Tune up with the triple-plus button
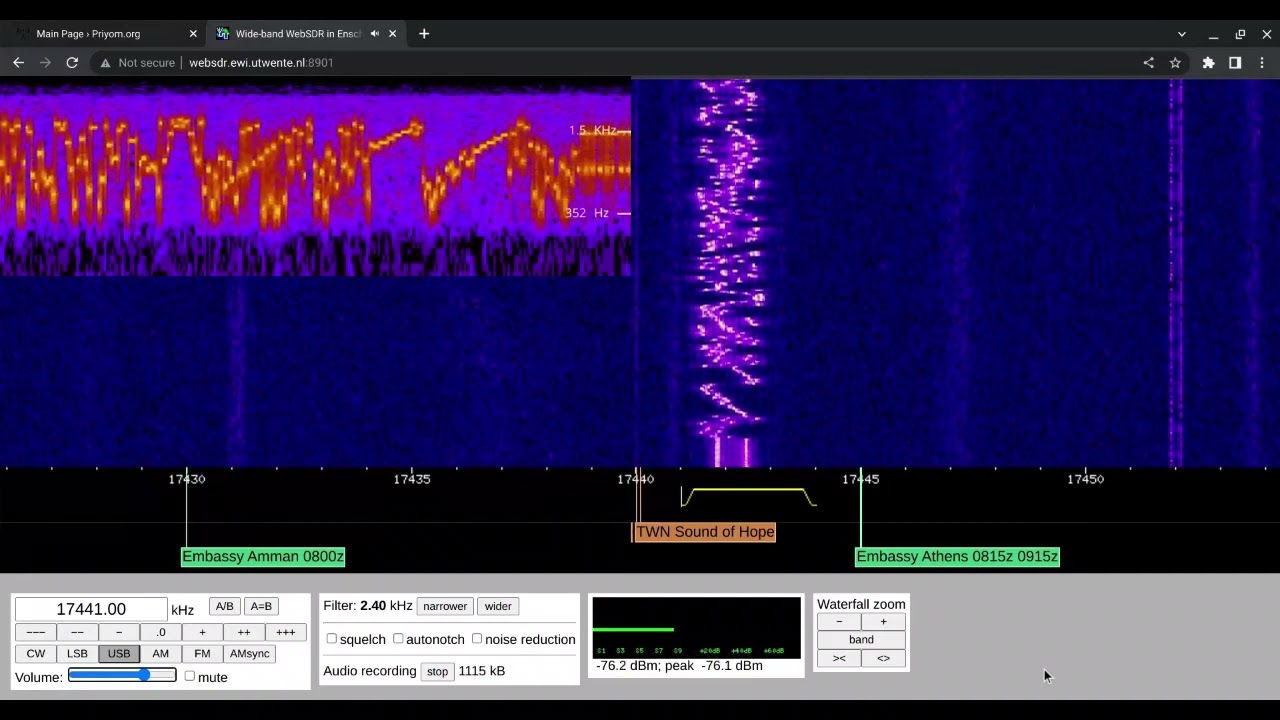1280x720 pixels. (x=285, y=632)
